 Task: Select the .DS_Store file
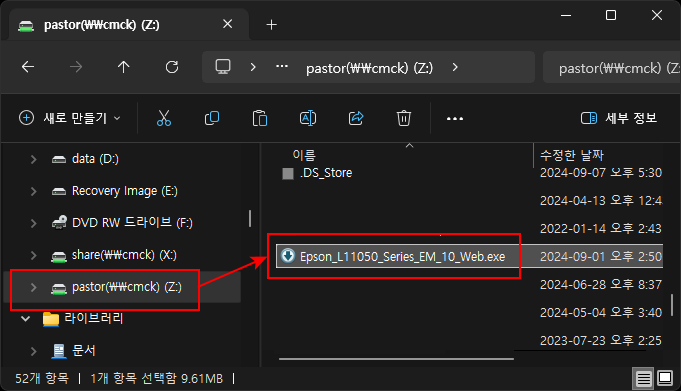[326, 173]
